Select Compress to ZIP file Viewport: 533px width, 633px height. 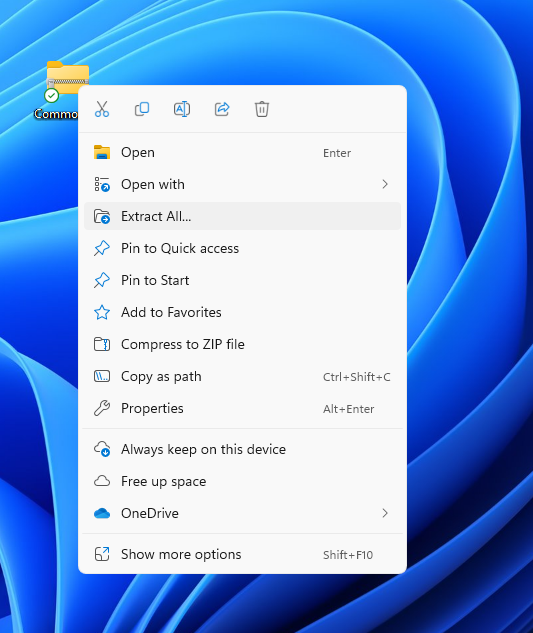click(242, 344)
